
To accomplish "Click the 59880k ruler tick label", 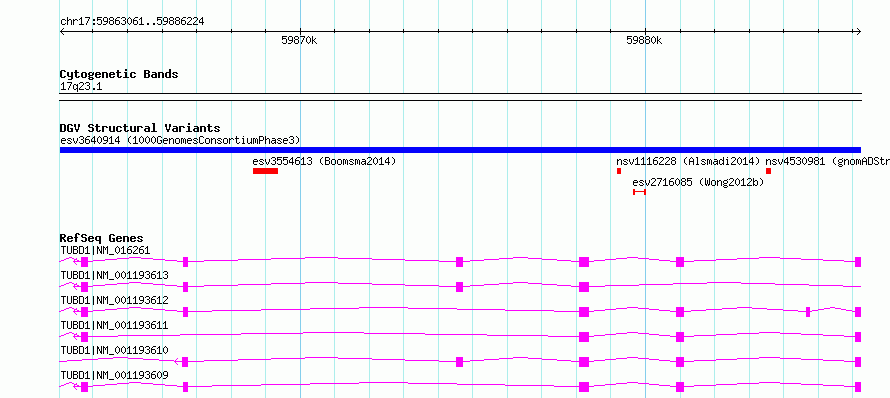I will (644, 41).
